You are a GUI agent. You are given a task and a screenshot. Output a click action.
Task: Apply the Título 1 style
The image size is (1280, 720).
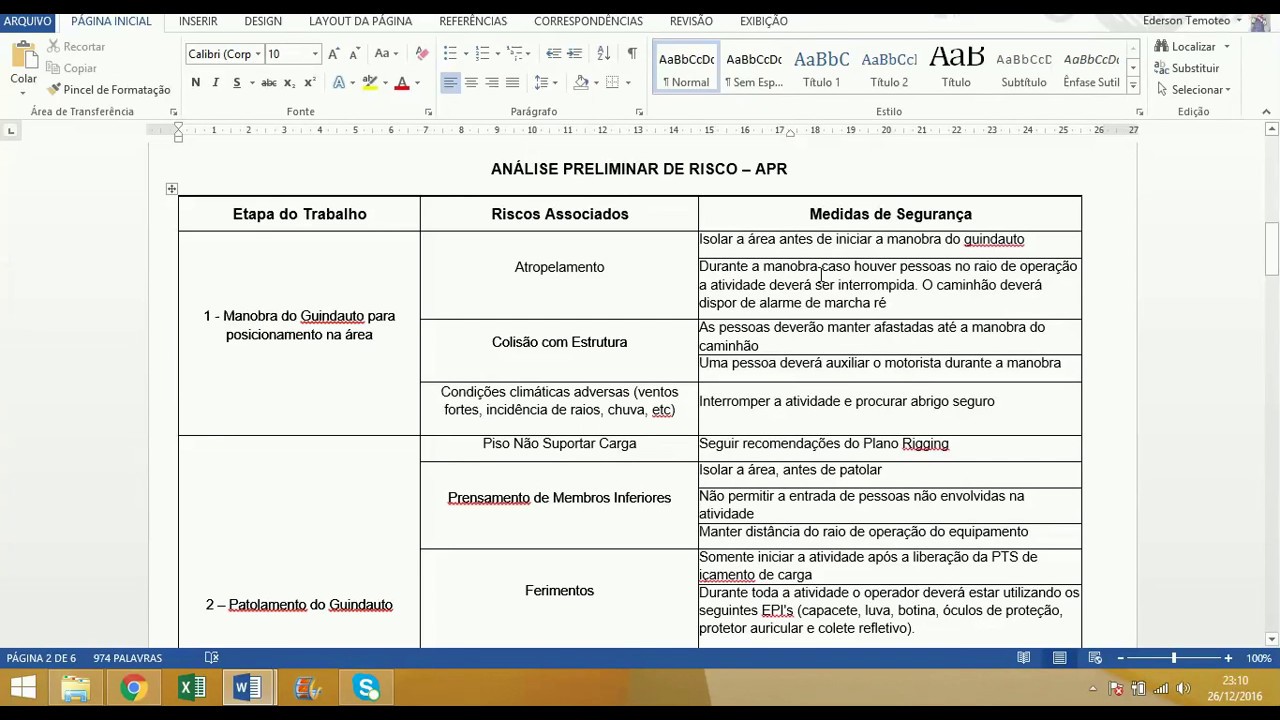(822, 69)
